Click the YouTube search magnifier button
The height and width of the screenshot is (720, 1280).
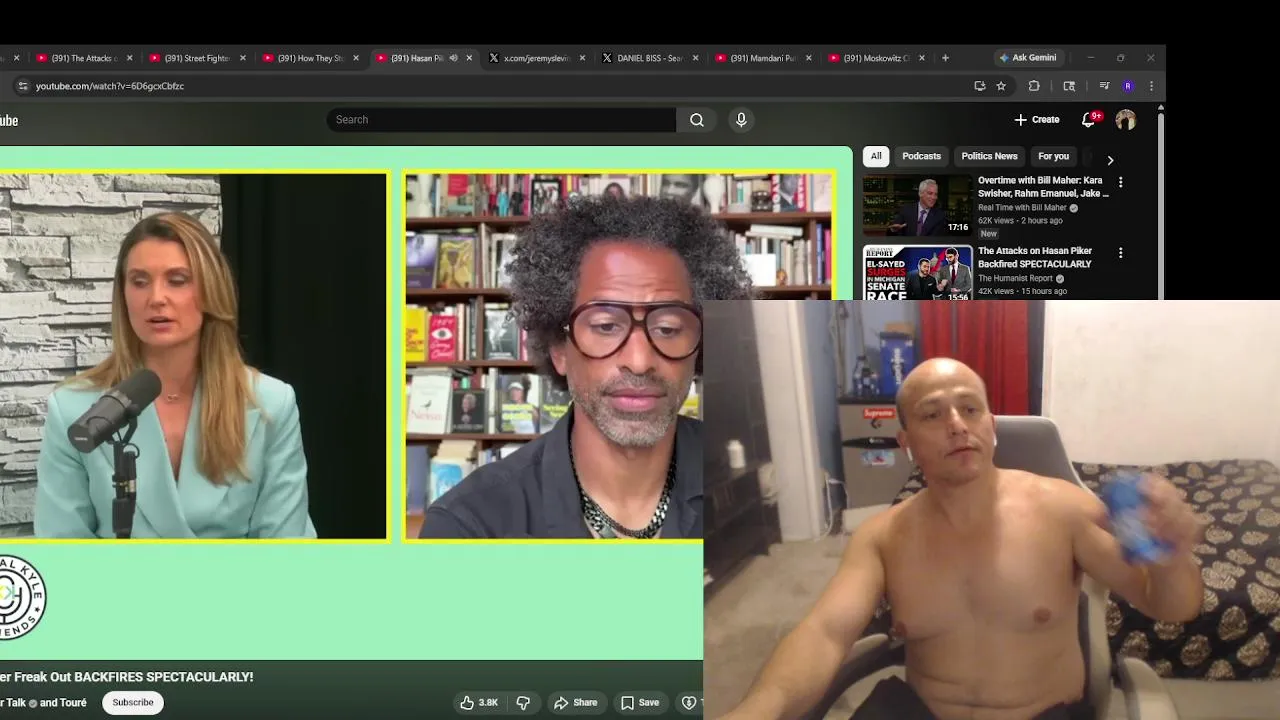(697, 120)
